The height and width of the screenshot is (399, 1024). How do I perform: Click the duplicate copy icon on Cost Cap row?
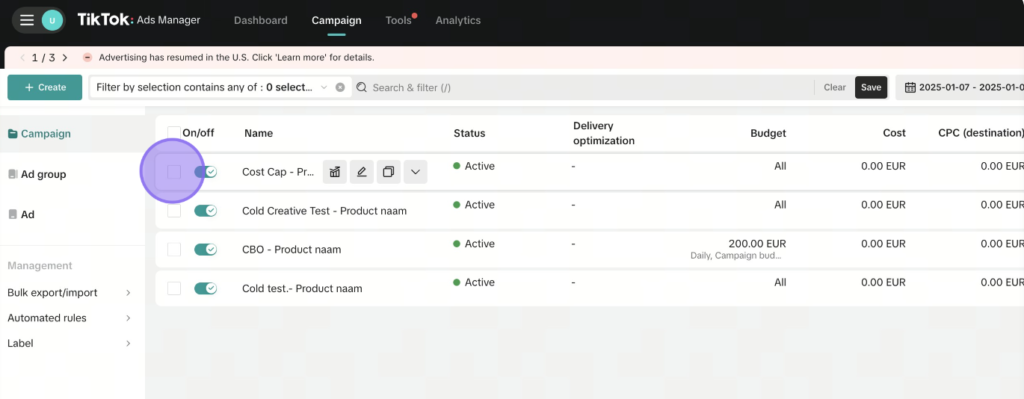389,172
